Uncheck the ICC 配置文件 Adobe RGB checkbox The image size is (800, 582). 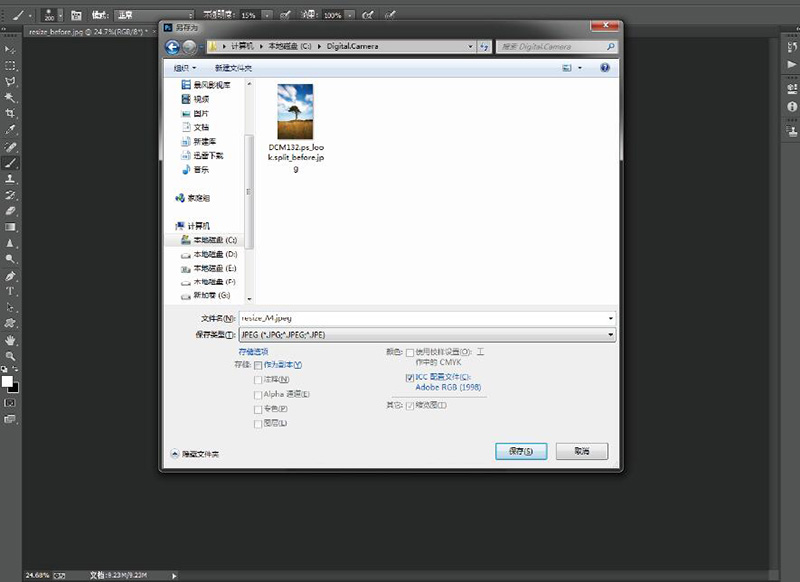[x=410, y=378]
